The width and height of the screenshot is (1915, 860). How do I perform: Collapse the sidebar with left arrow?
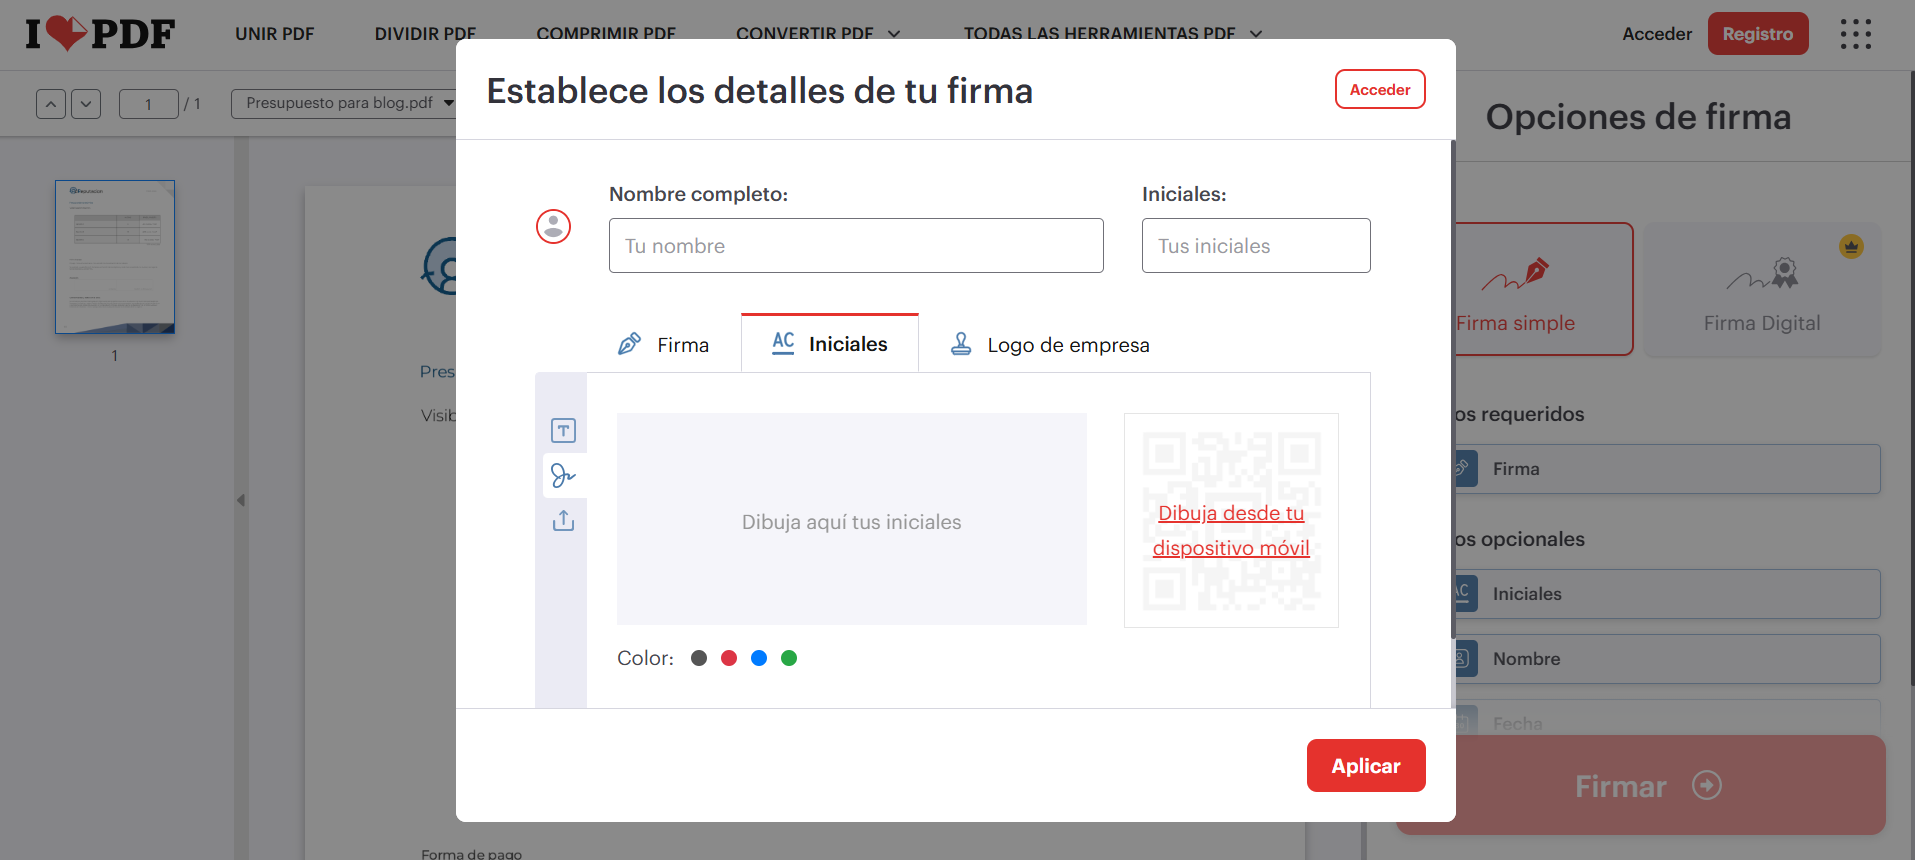pos(240,500)
